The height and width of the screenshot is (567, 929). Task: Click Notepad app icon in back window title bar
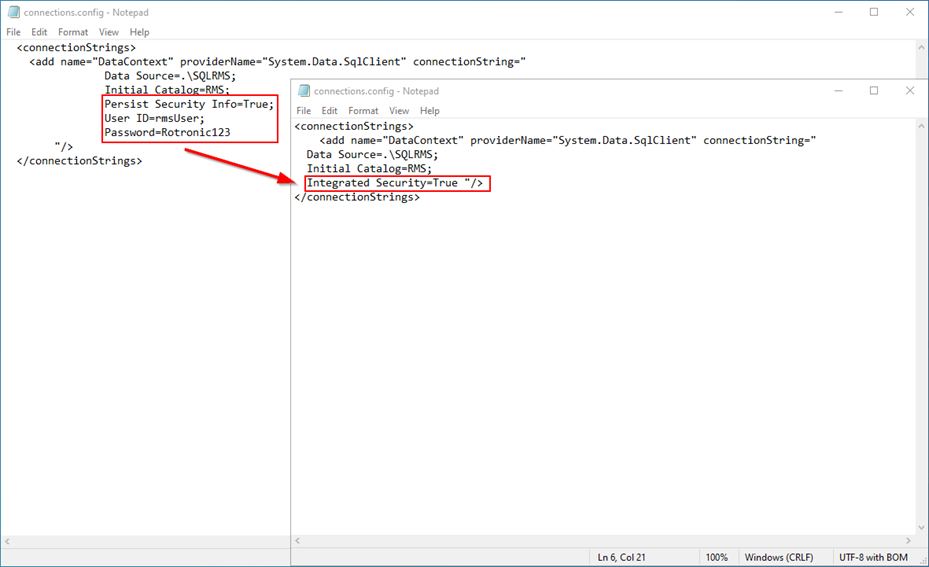tap(13, 12)
